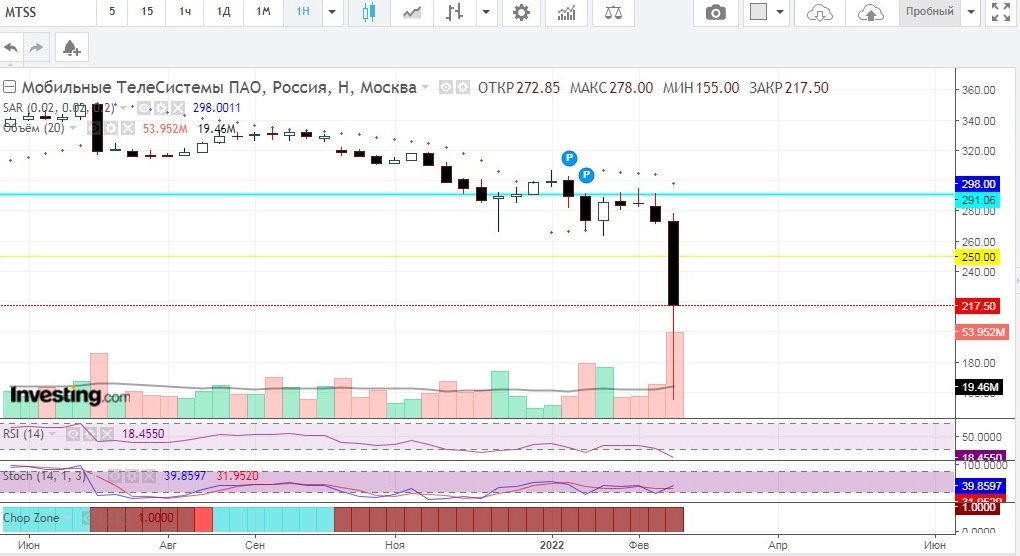Expand the timeframe dropdown arrow

click(x=332, y=12)
